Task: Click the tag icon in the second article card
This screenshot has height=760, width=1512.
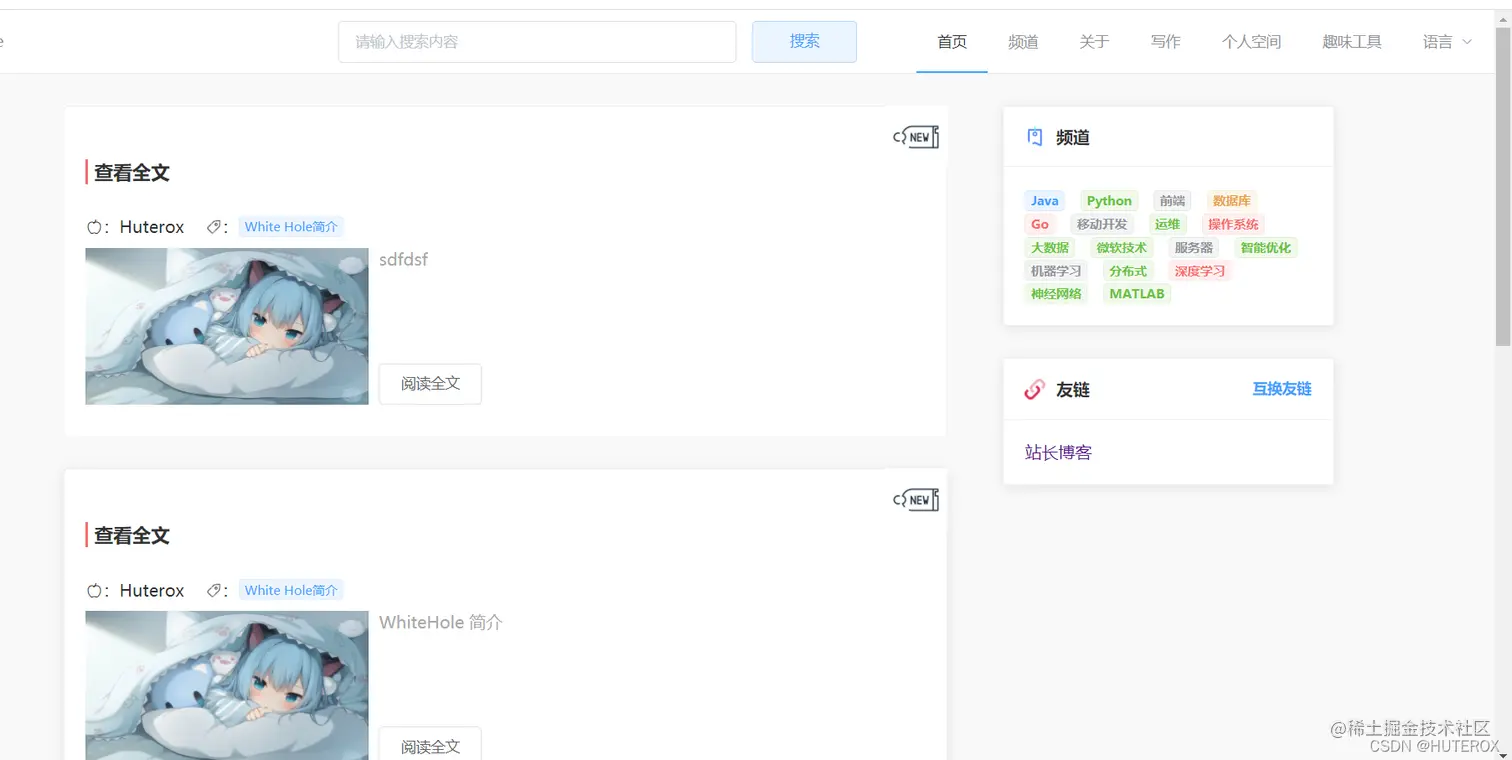Action: (212, 590)
